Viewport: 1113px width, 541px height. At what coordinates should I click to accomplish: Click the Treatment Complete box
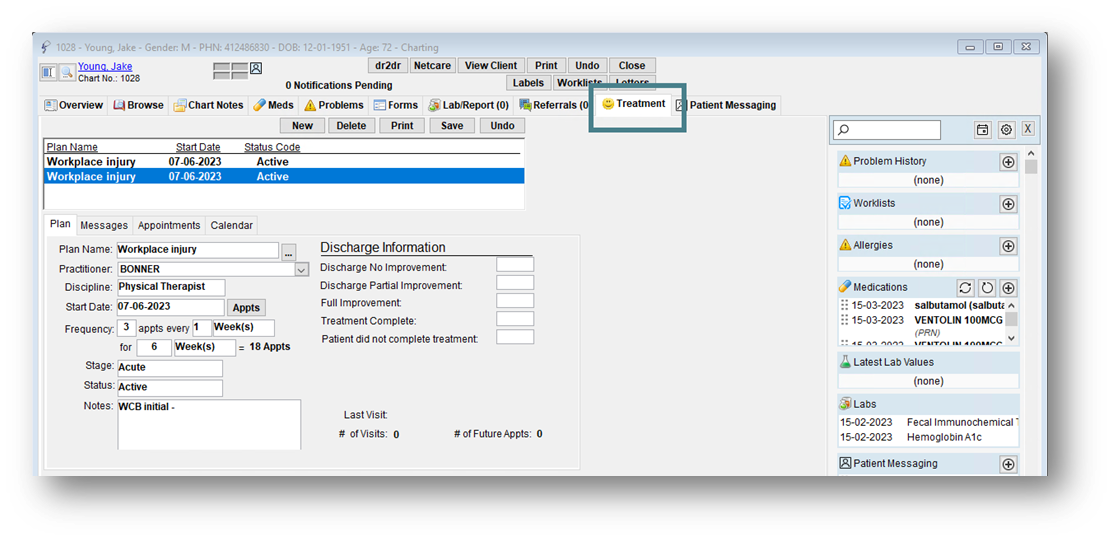[515, 319]
